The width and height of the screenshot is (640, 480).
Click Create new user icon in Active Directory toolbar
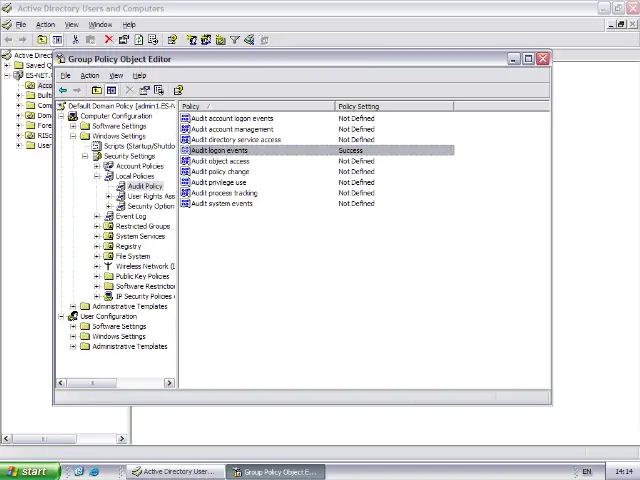click(191, 40)
